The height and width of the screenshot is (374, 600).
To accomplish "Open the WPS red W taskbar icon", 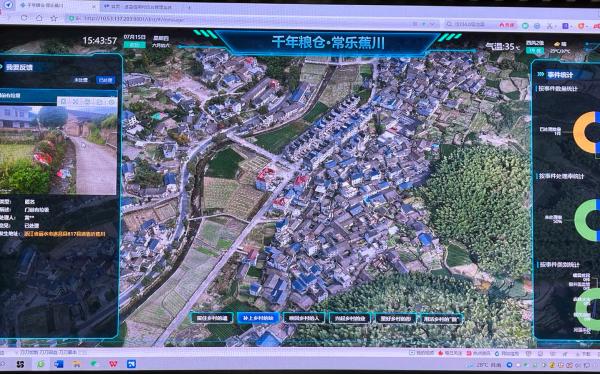I will tap(113, 364).
